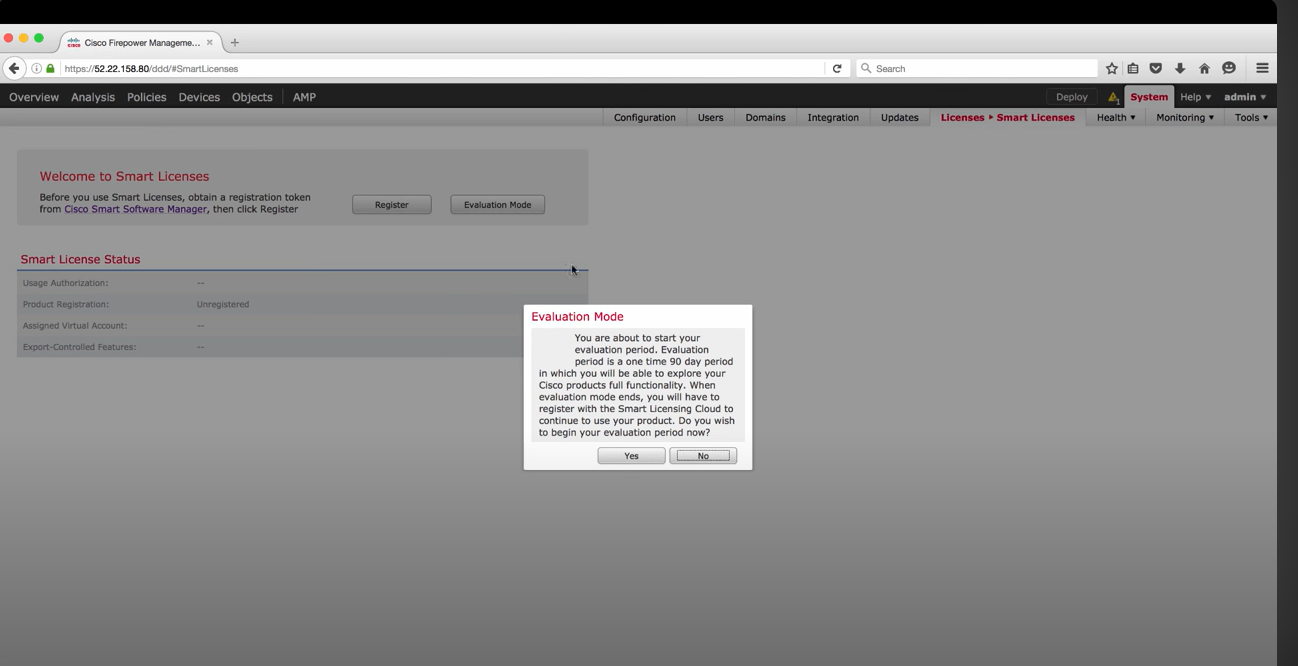Open the downloads arrow icon
Screen dimensions: 1298x666
pyautogui.click(x=1180, y=68)
